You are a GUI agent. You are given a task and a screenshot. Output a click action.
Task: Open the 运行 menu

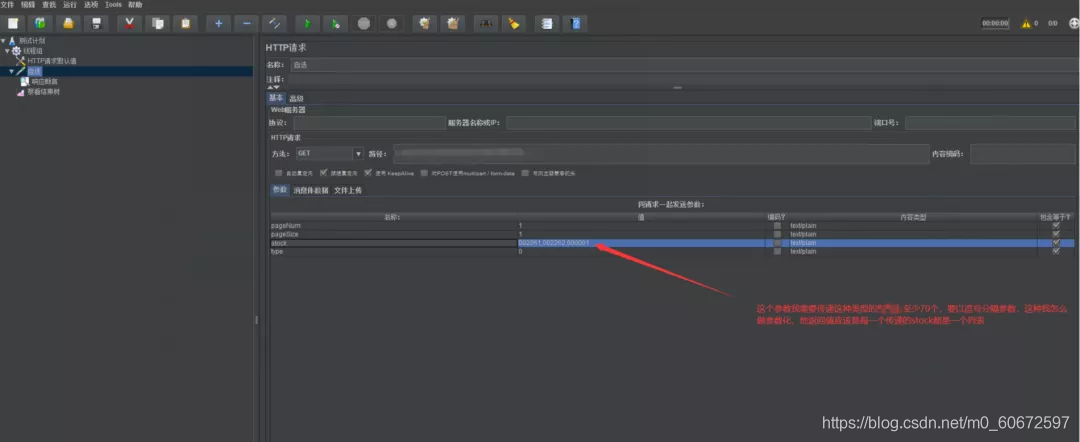(x=70, y=4)
